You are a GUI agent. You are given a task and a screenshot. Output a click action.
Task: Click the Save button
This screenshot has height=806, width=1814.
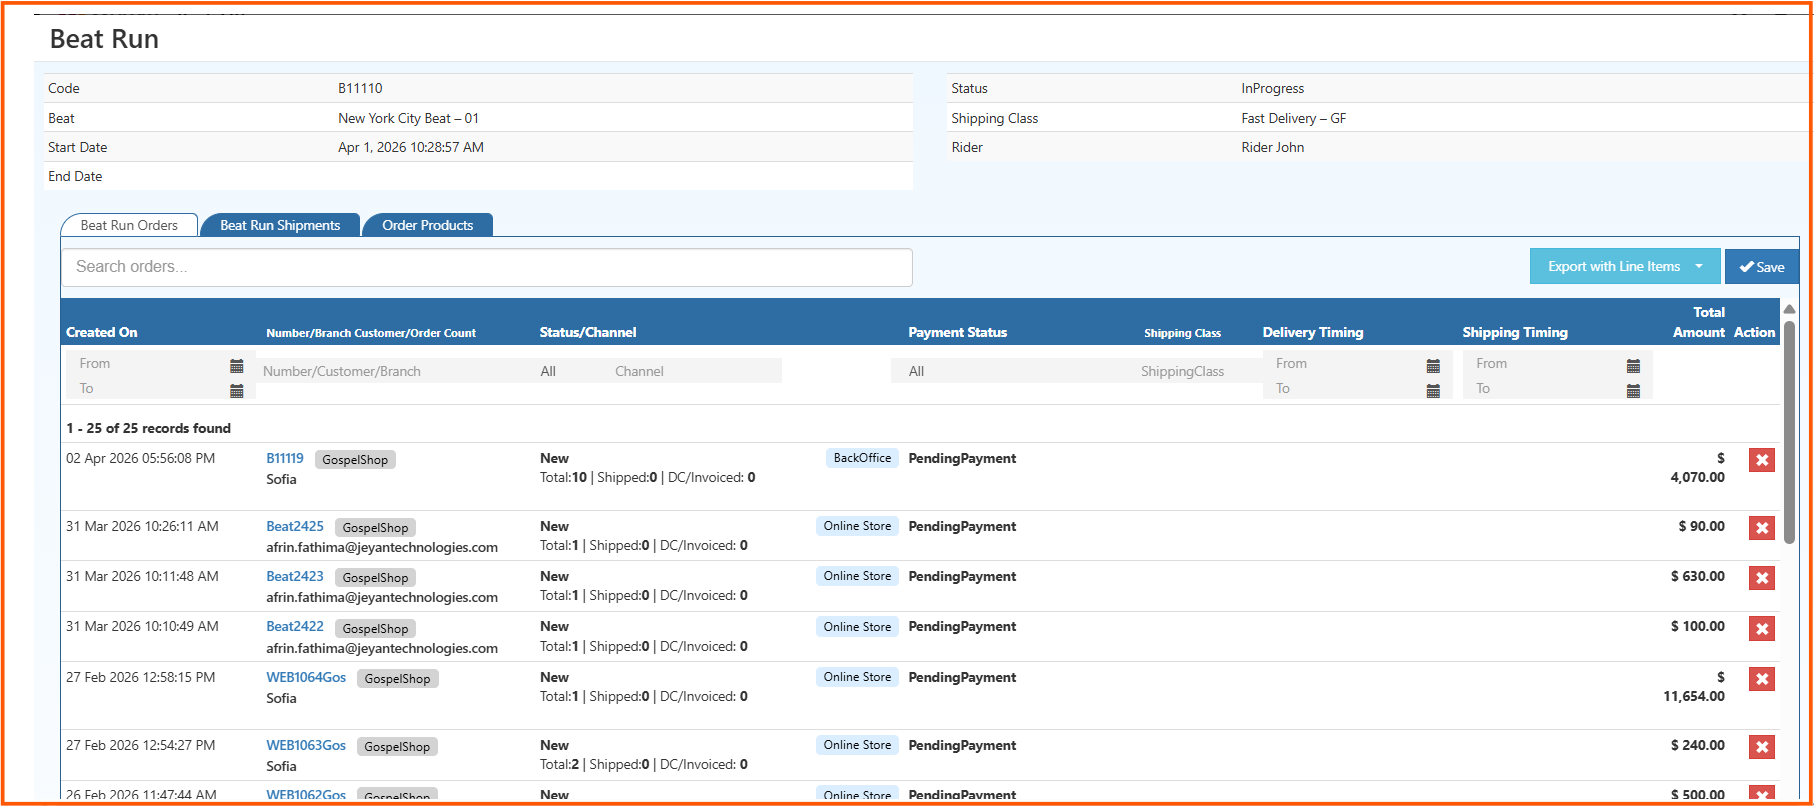click(x=1761, y=267)
